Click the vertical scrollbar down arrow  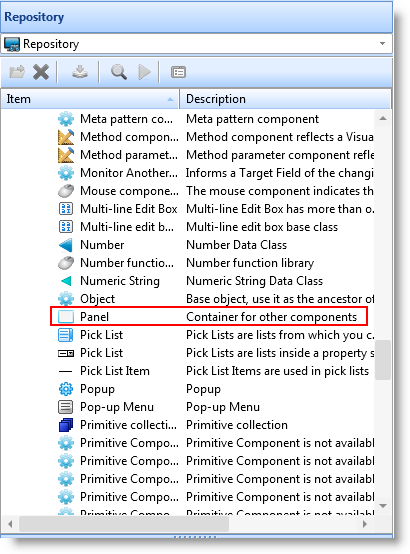click(x=383, y=506)
